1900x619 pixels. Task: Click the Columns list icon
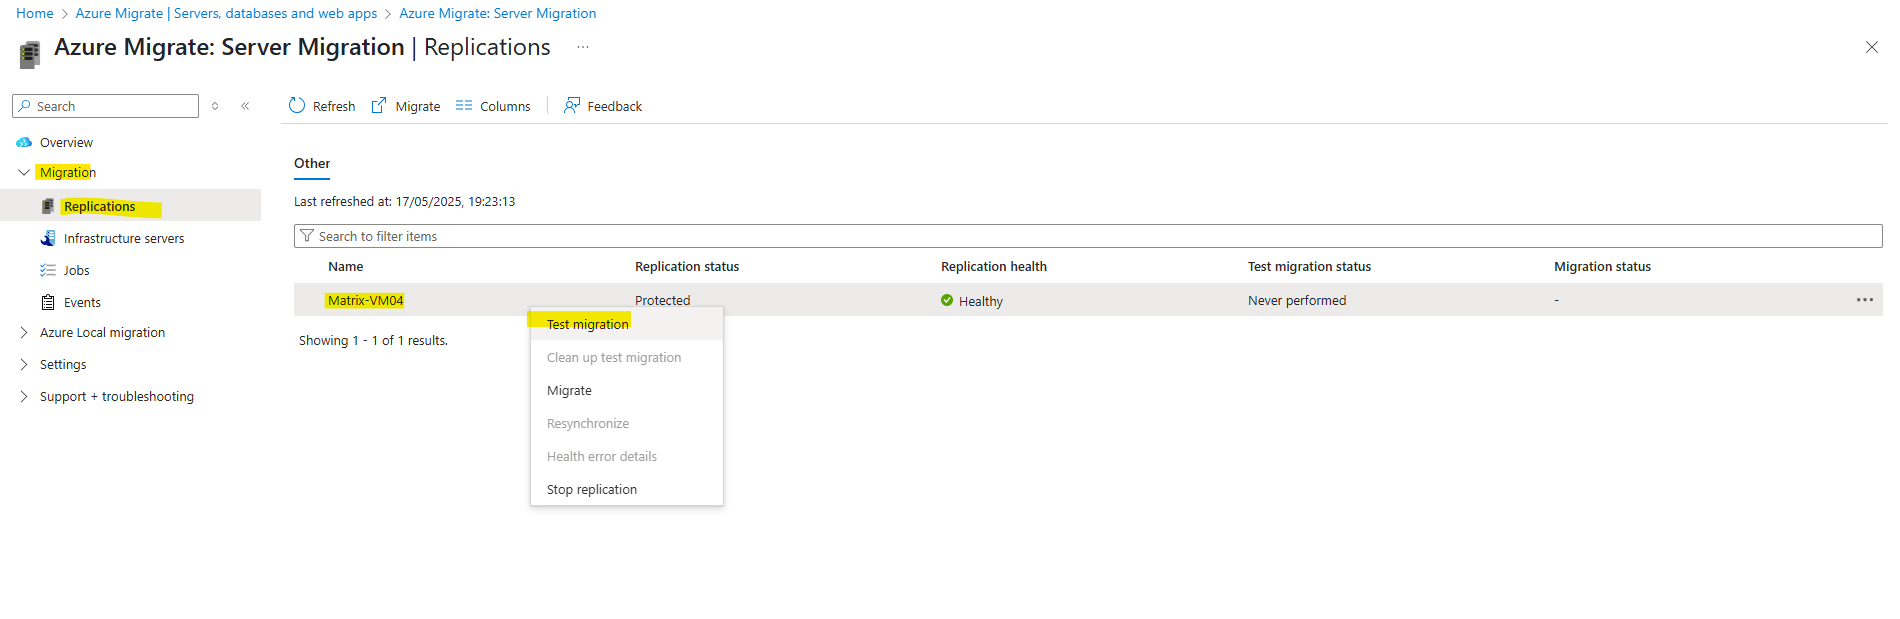point(464,106)
